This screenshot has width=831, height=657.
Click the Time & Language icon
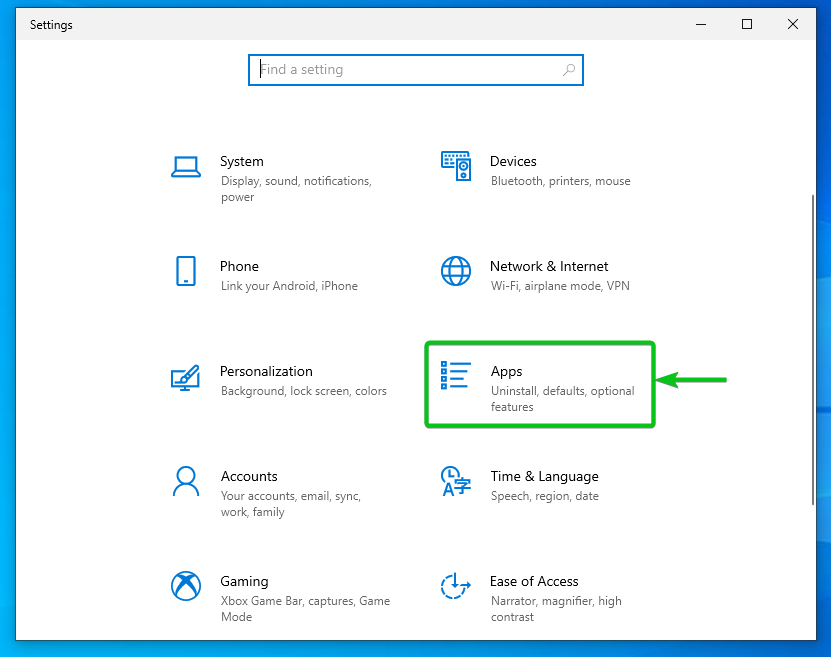[456, 481]
